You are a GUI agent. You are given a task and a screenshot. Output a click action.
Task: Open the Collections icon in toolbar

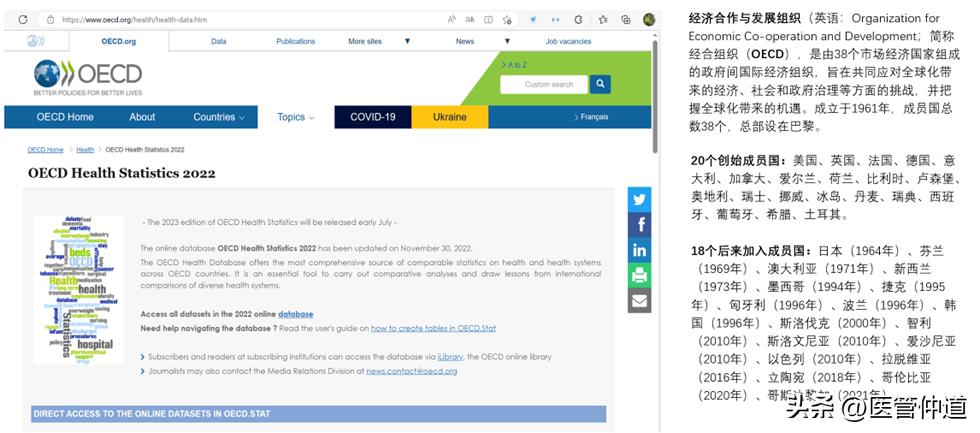pos(626,19)
